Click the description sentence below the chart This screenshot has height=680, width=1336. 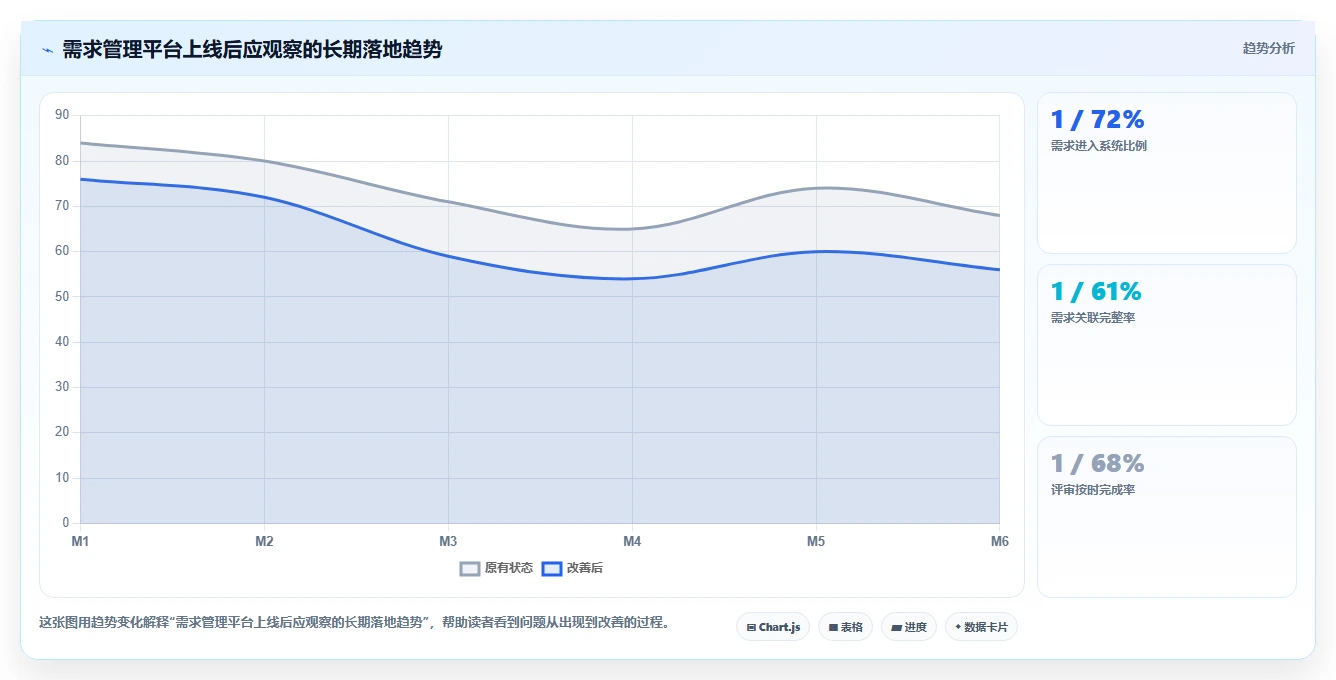354,622
